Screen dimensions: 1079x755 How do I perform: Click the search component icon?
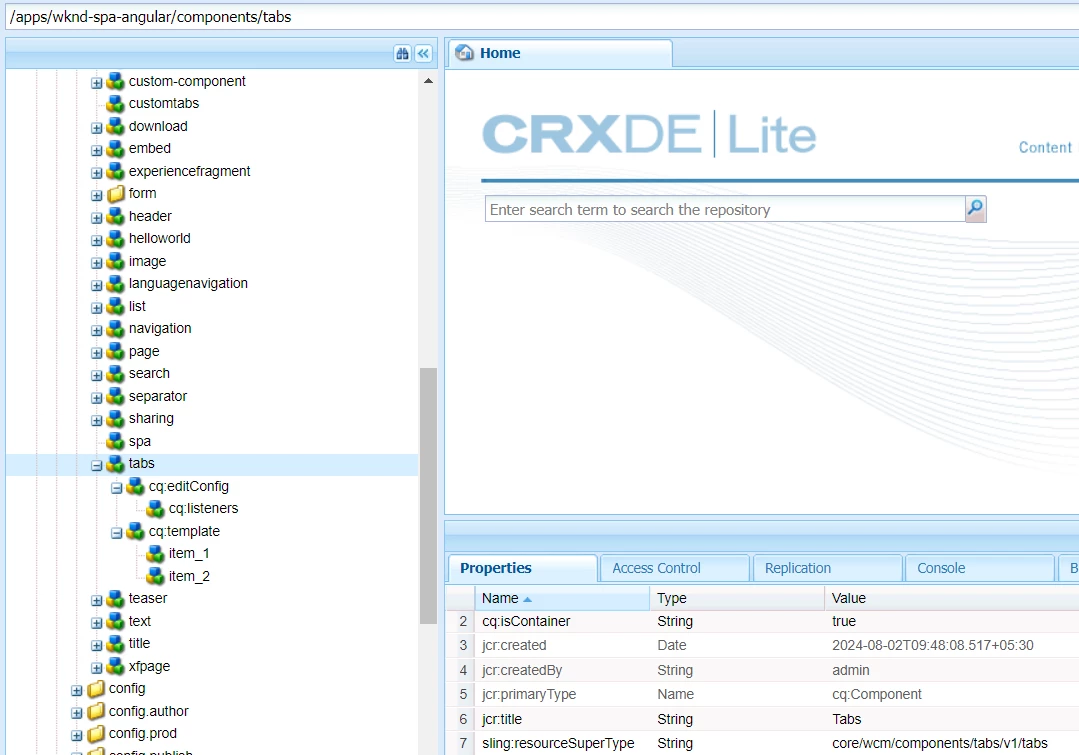[x=116, y=373]
